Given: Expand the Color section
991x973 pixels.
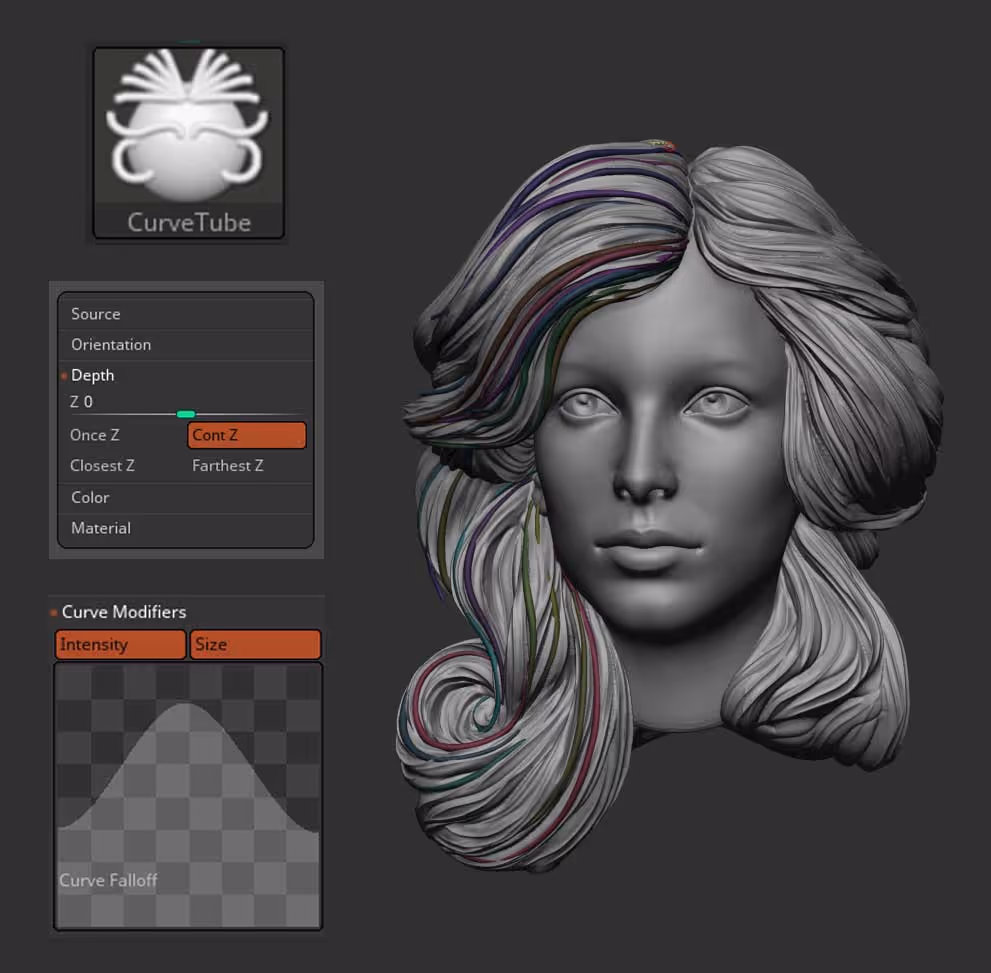Looking at the screenshot, I should pos(186,498).
